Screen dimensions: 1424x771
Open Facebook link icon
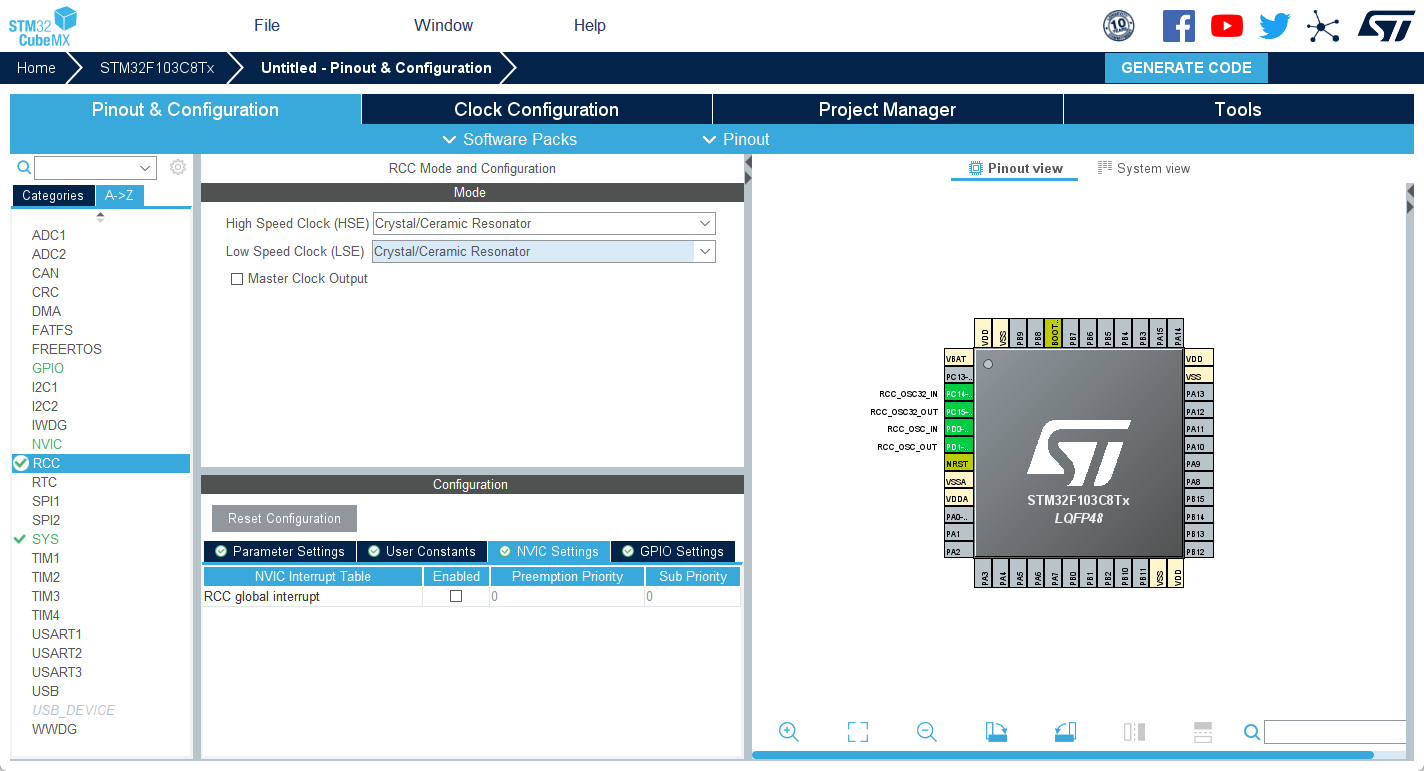1179,26
